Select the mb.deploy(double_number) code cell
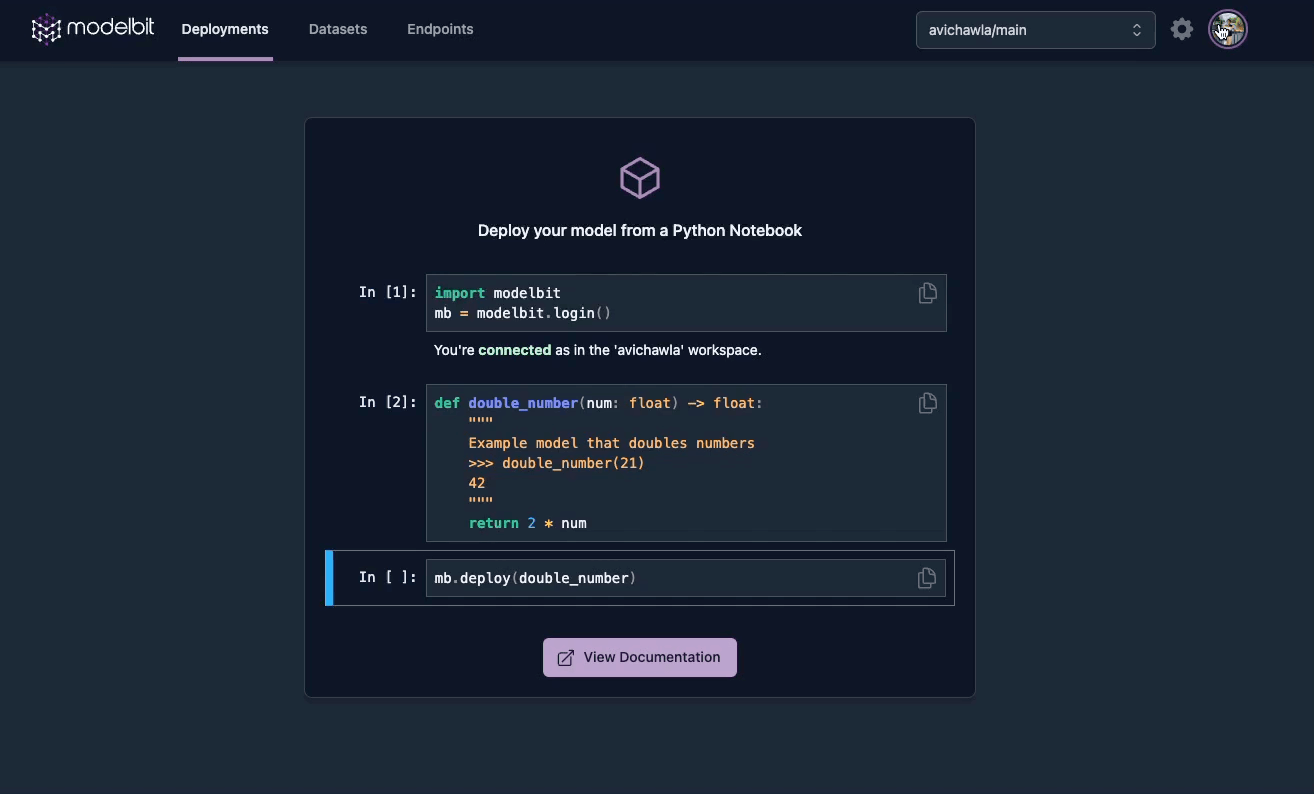Screen dimensions: 1314x794 686,578
